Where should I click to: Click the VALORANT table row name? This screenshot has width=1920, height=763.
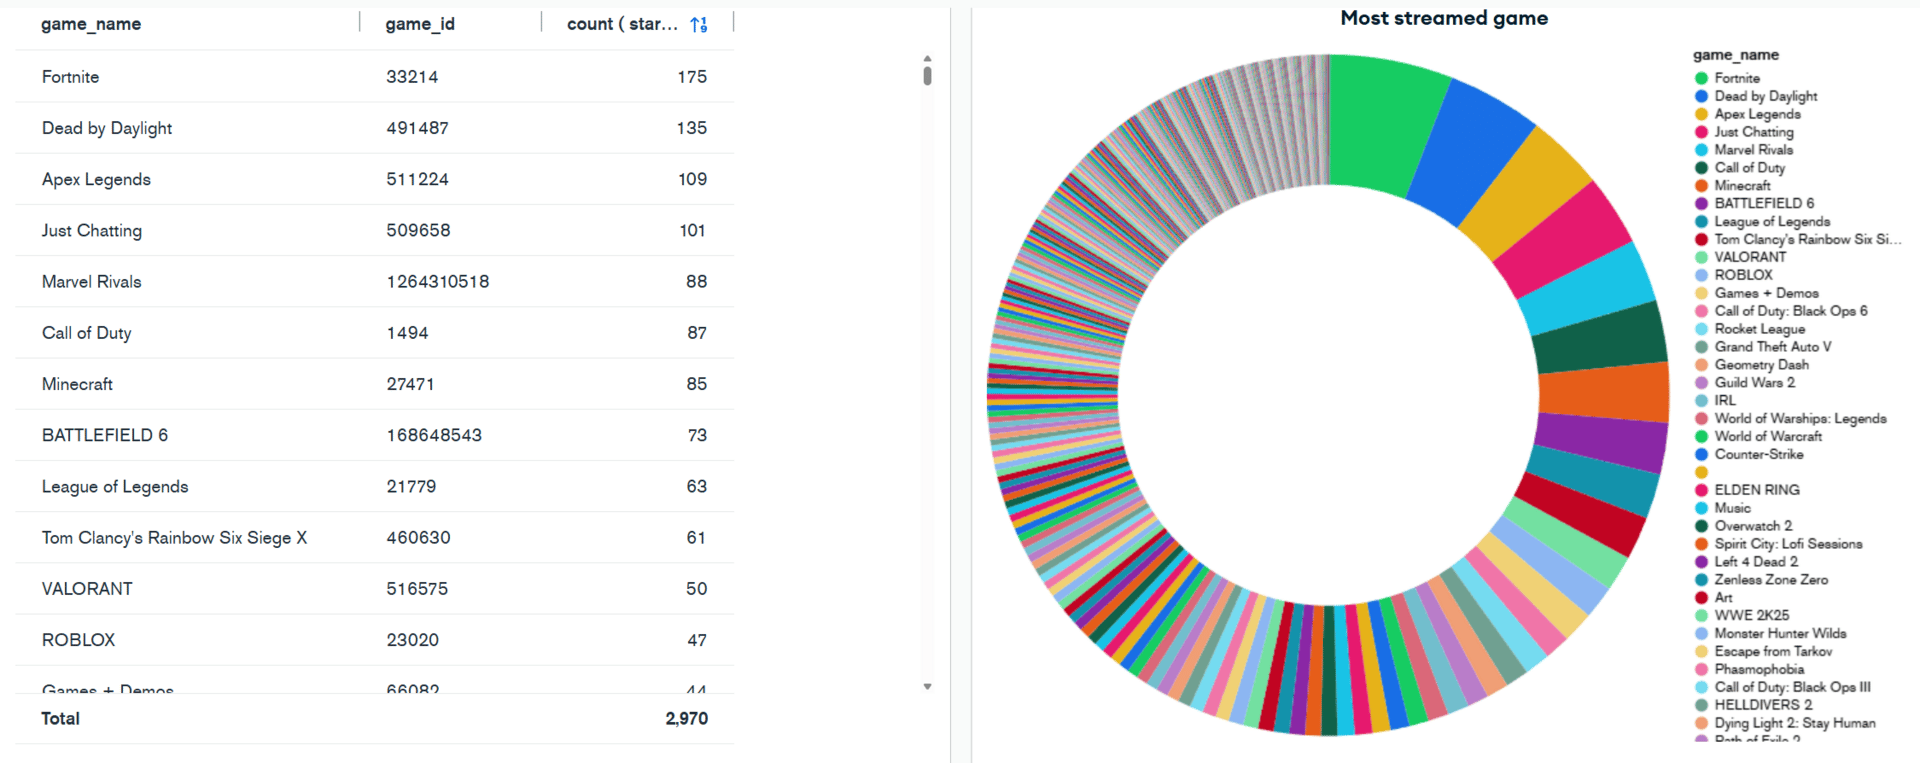87,589
